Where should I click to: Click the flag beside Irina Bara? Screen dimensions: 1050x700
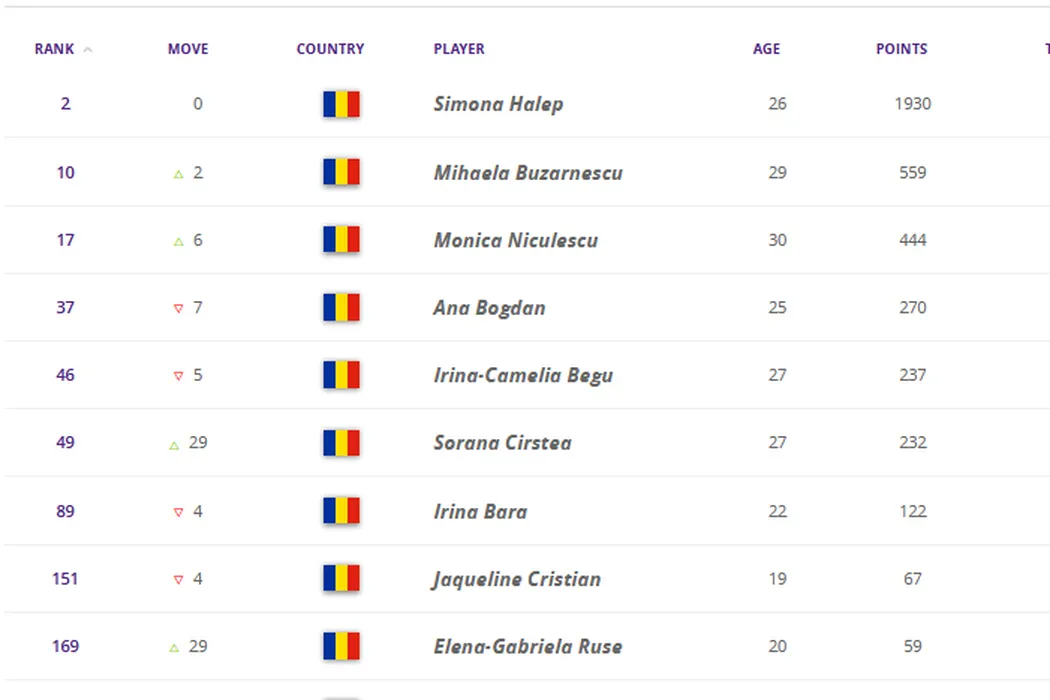(x=341, y=511)
